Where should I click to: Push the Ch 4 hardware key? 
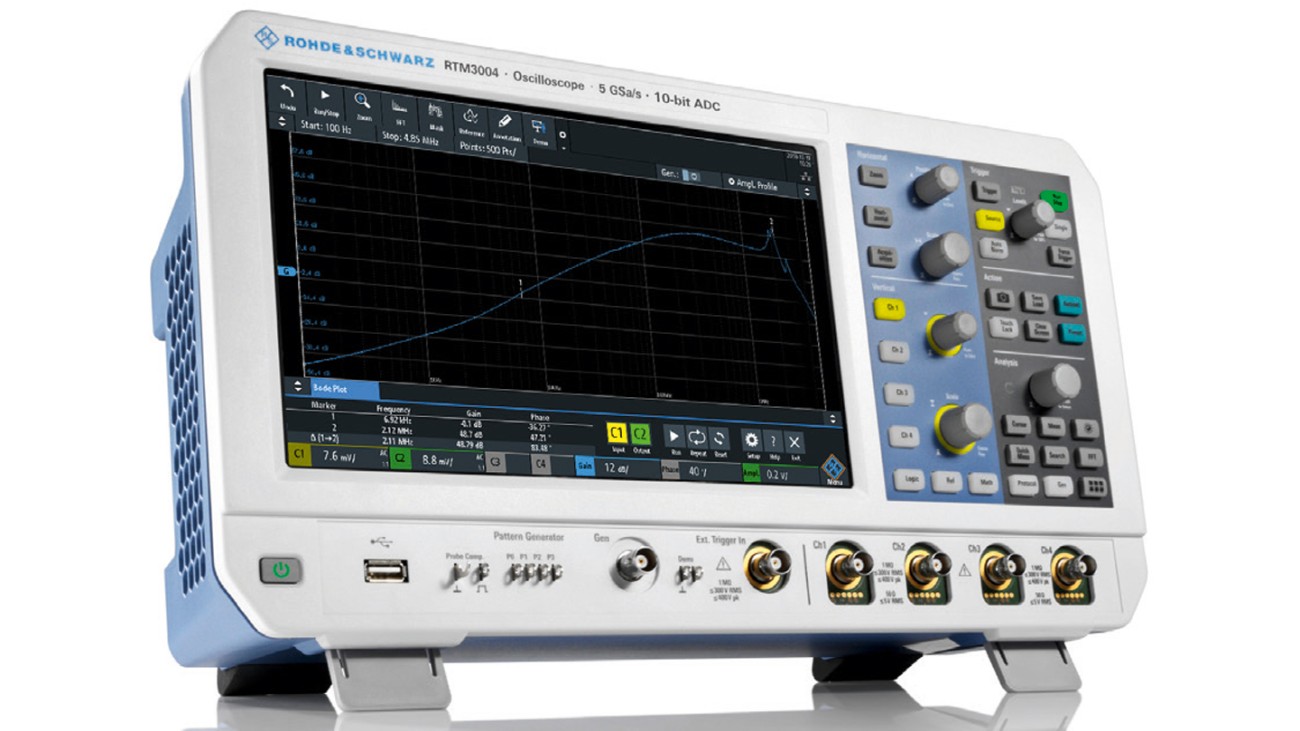click(x=905, y=435)
